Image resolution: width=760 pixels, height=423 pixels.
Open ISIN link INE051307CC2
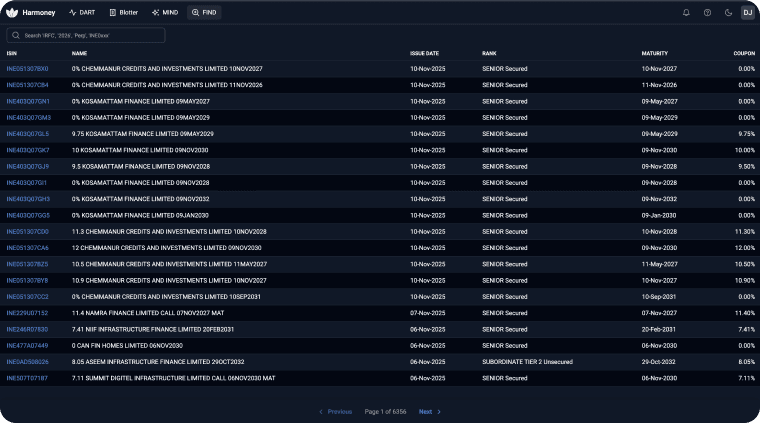pos(27,297)
